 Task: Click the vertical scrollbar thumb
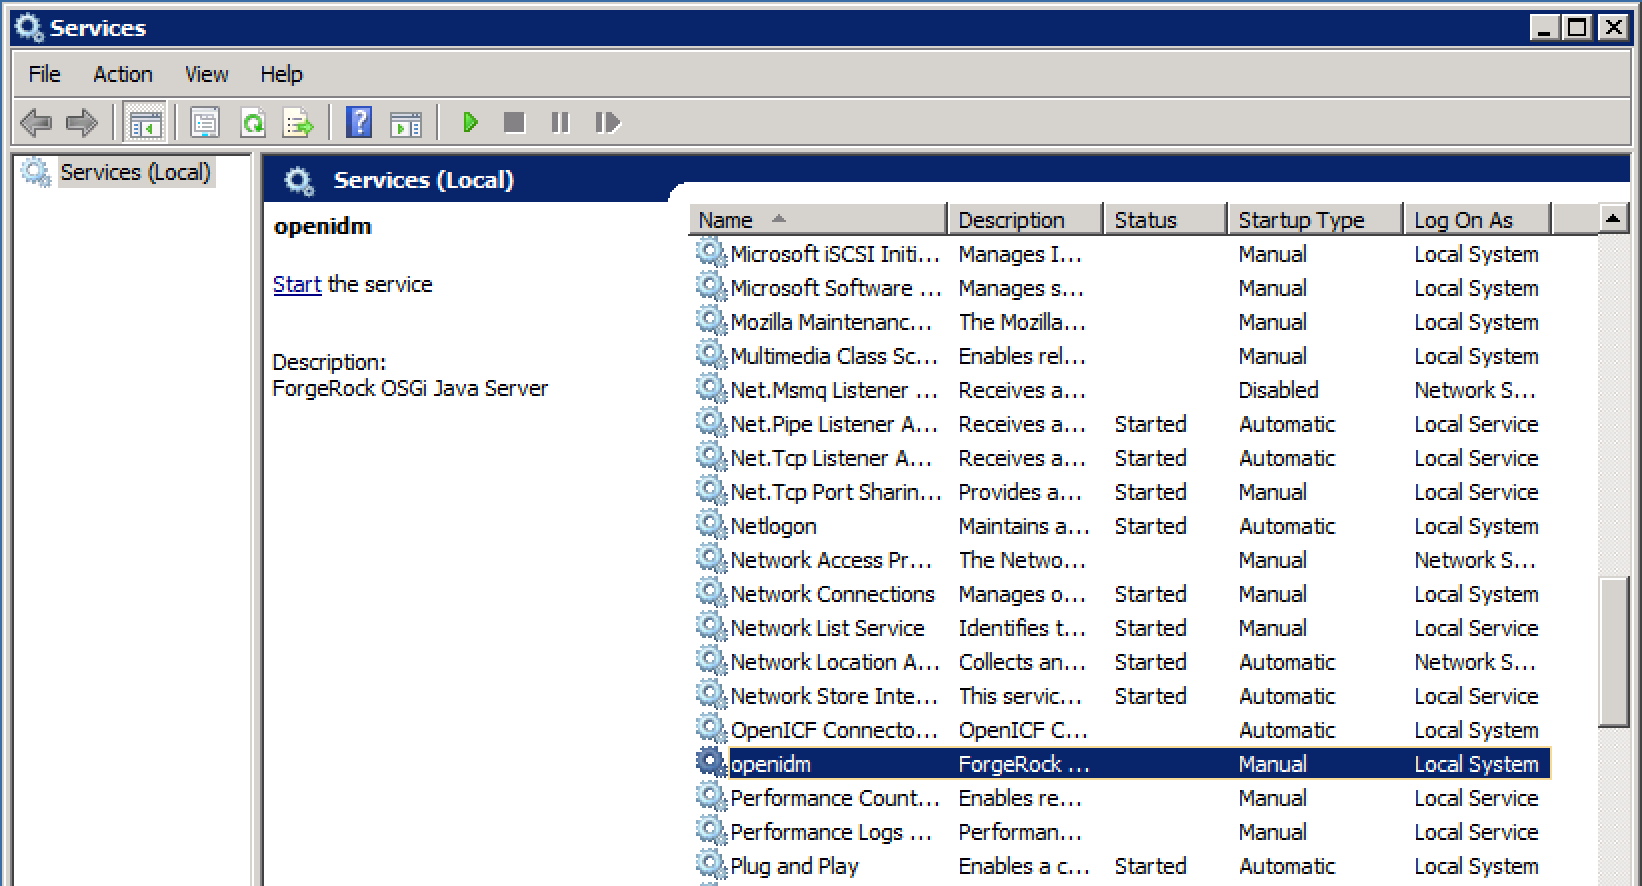pyautogui.click(x=1613, y=652)
